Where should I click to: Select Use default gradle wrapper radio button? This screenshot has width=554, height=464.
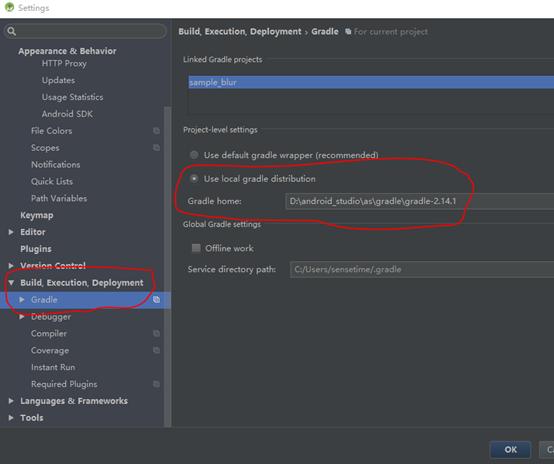pos(194,155)
